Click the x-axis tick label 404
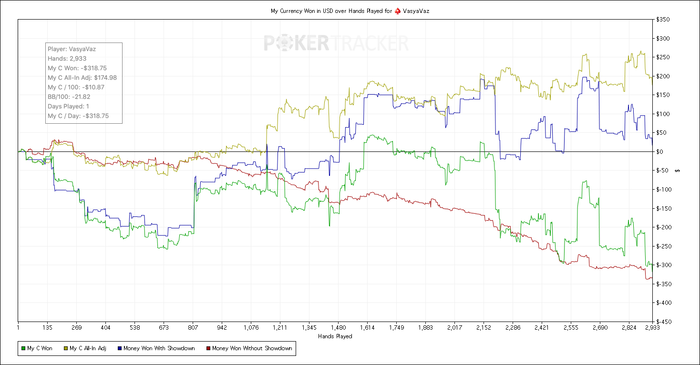The image size is (700, 365). coord(106,328)
